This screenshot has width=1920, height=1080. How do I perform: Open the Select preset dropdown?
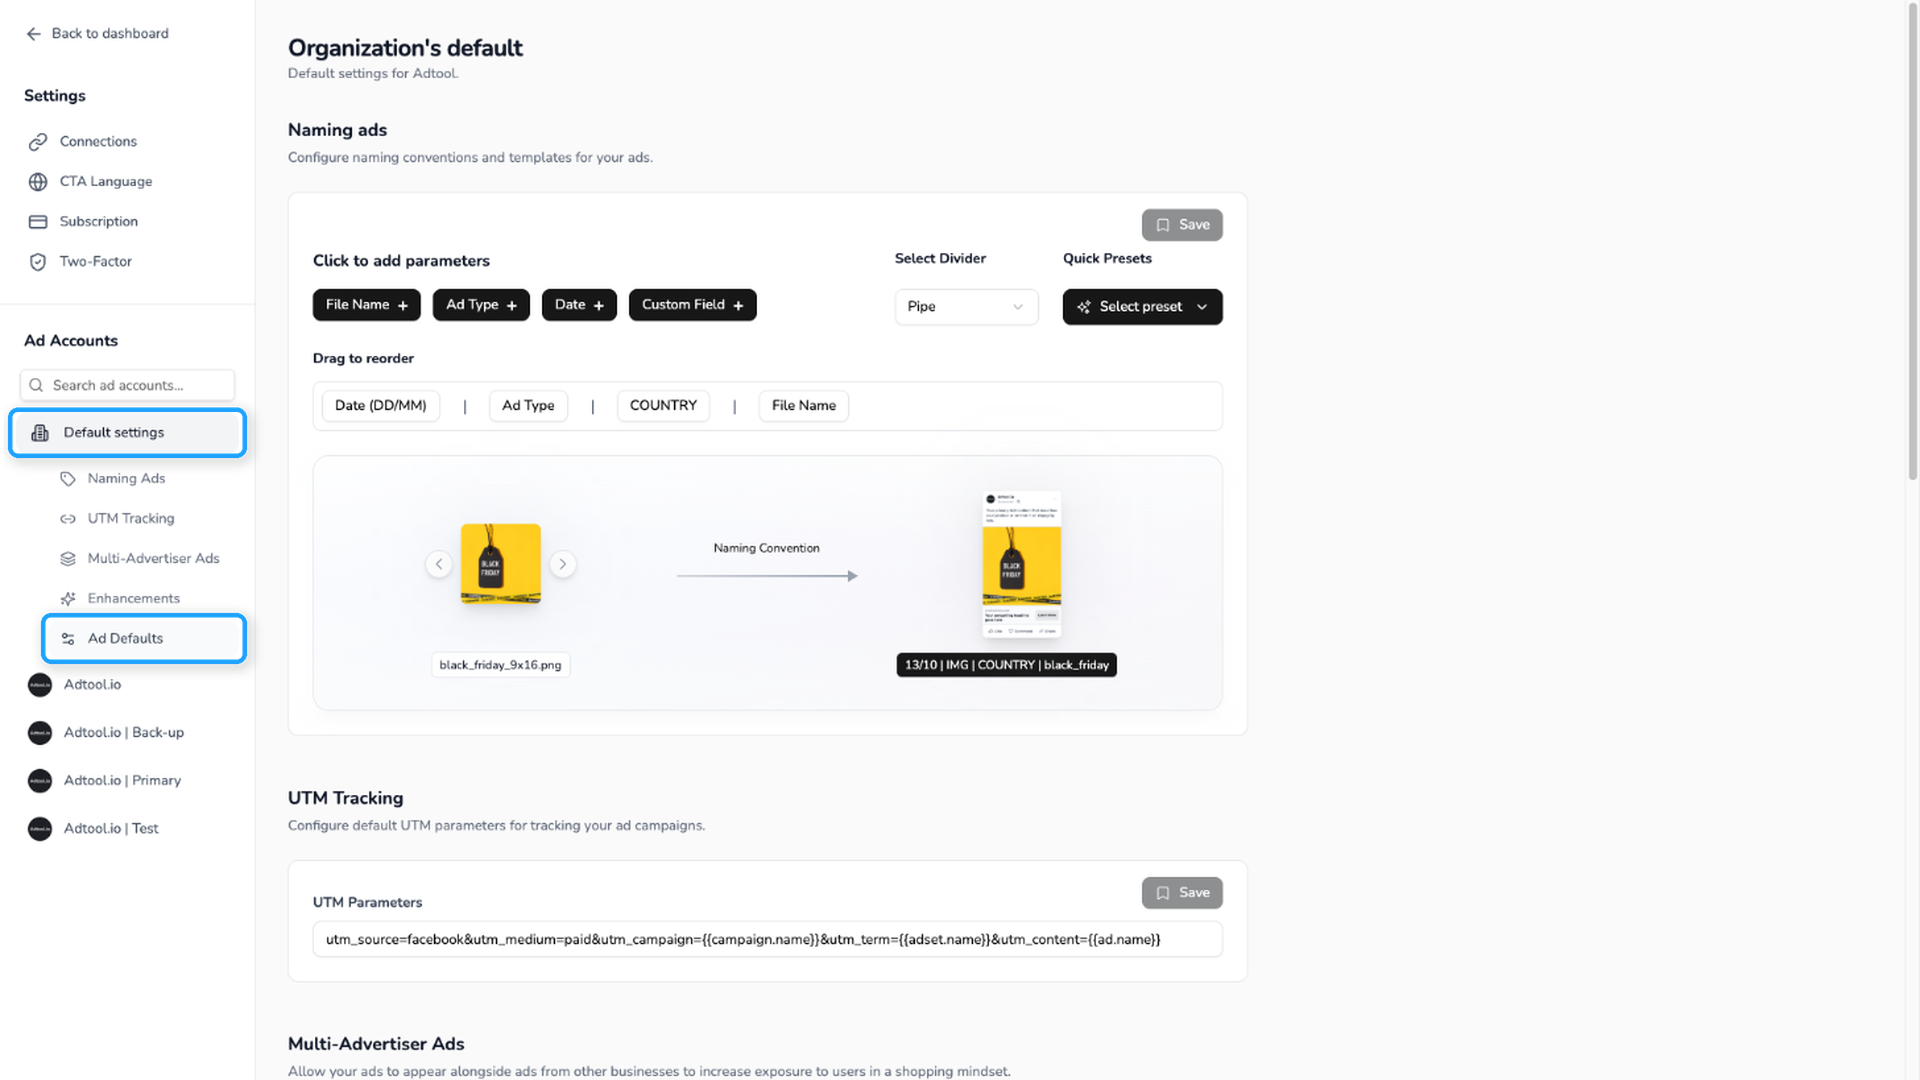click(1142, 307)
